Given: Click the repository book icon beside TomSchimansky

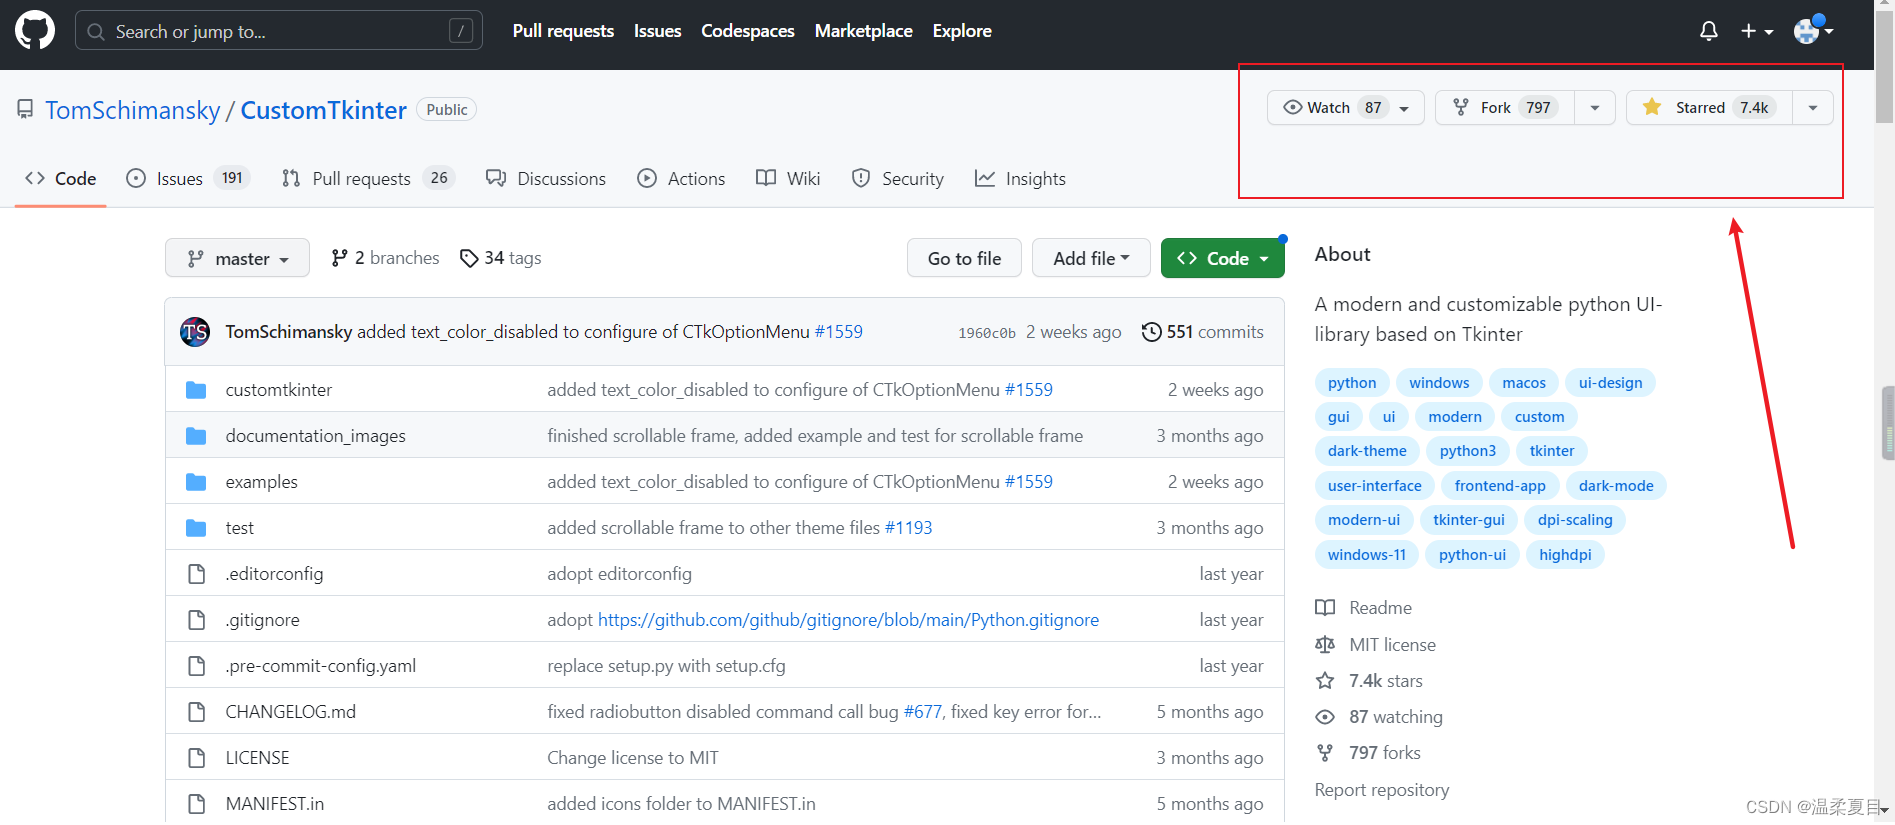Looking at the screenshot, I should 25,110.
